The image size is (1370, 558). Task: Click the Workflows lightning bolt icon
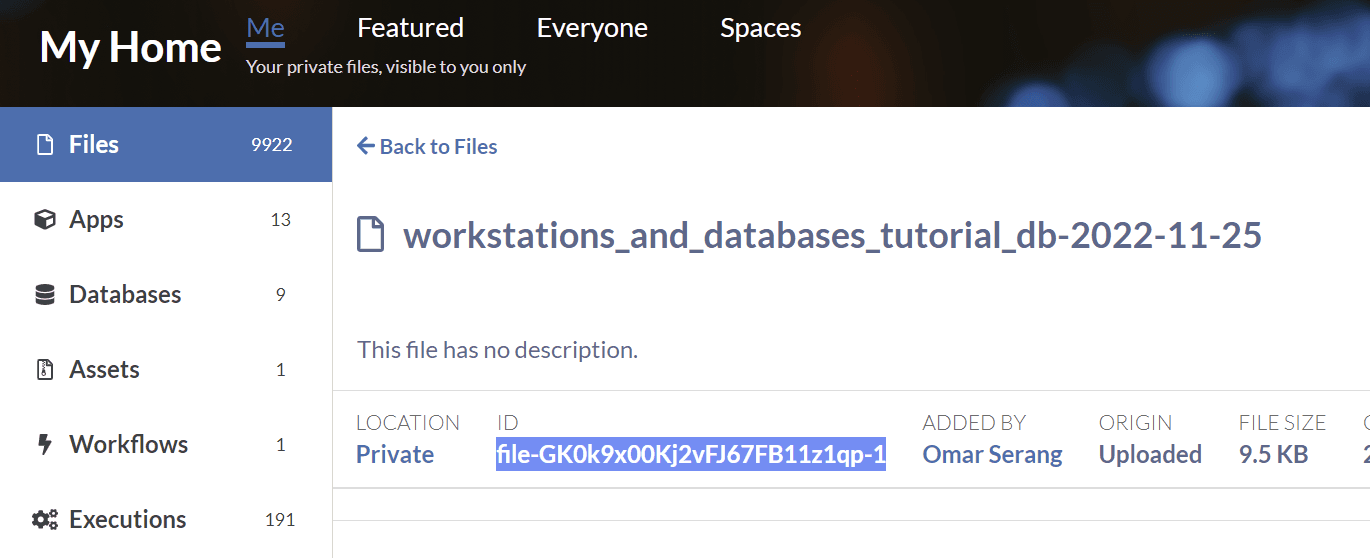[x=44, y=445]
